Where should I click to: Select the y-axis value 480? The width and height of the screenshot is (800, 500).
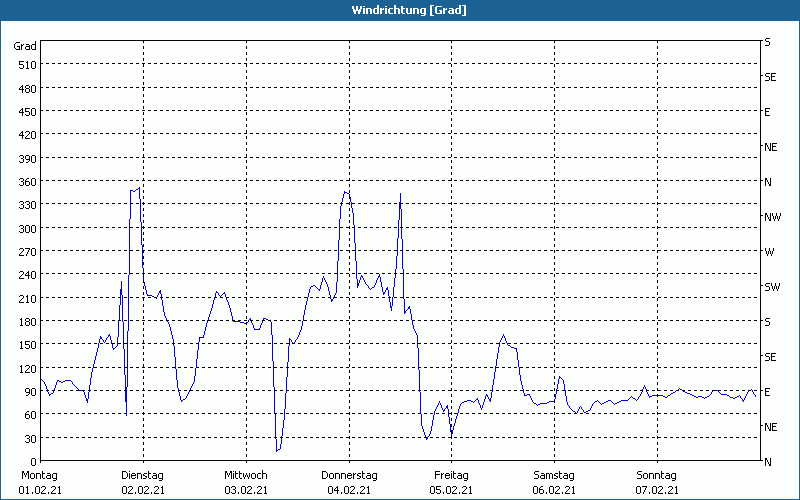(28, 89)
